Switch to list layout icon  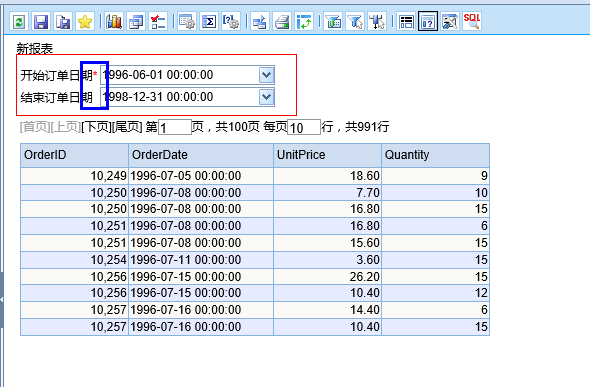point(406,21)
